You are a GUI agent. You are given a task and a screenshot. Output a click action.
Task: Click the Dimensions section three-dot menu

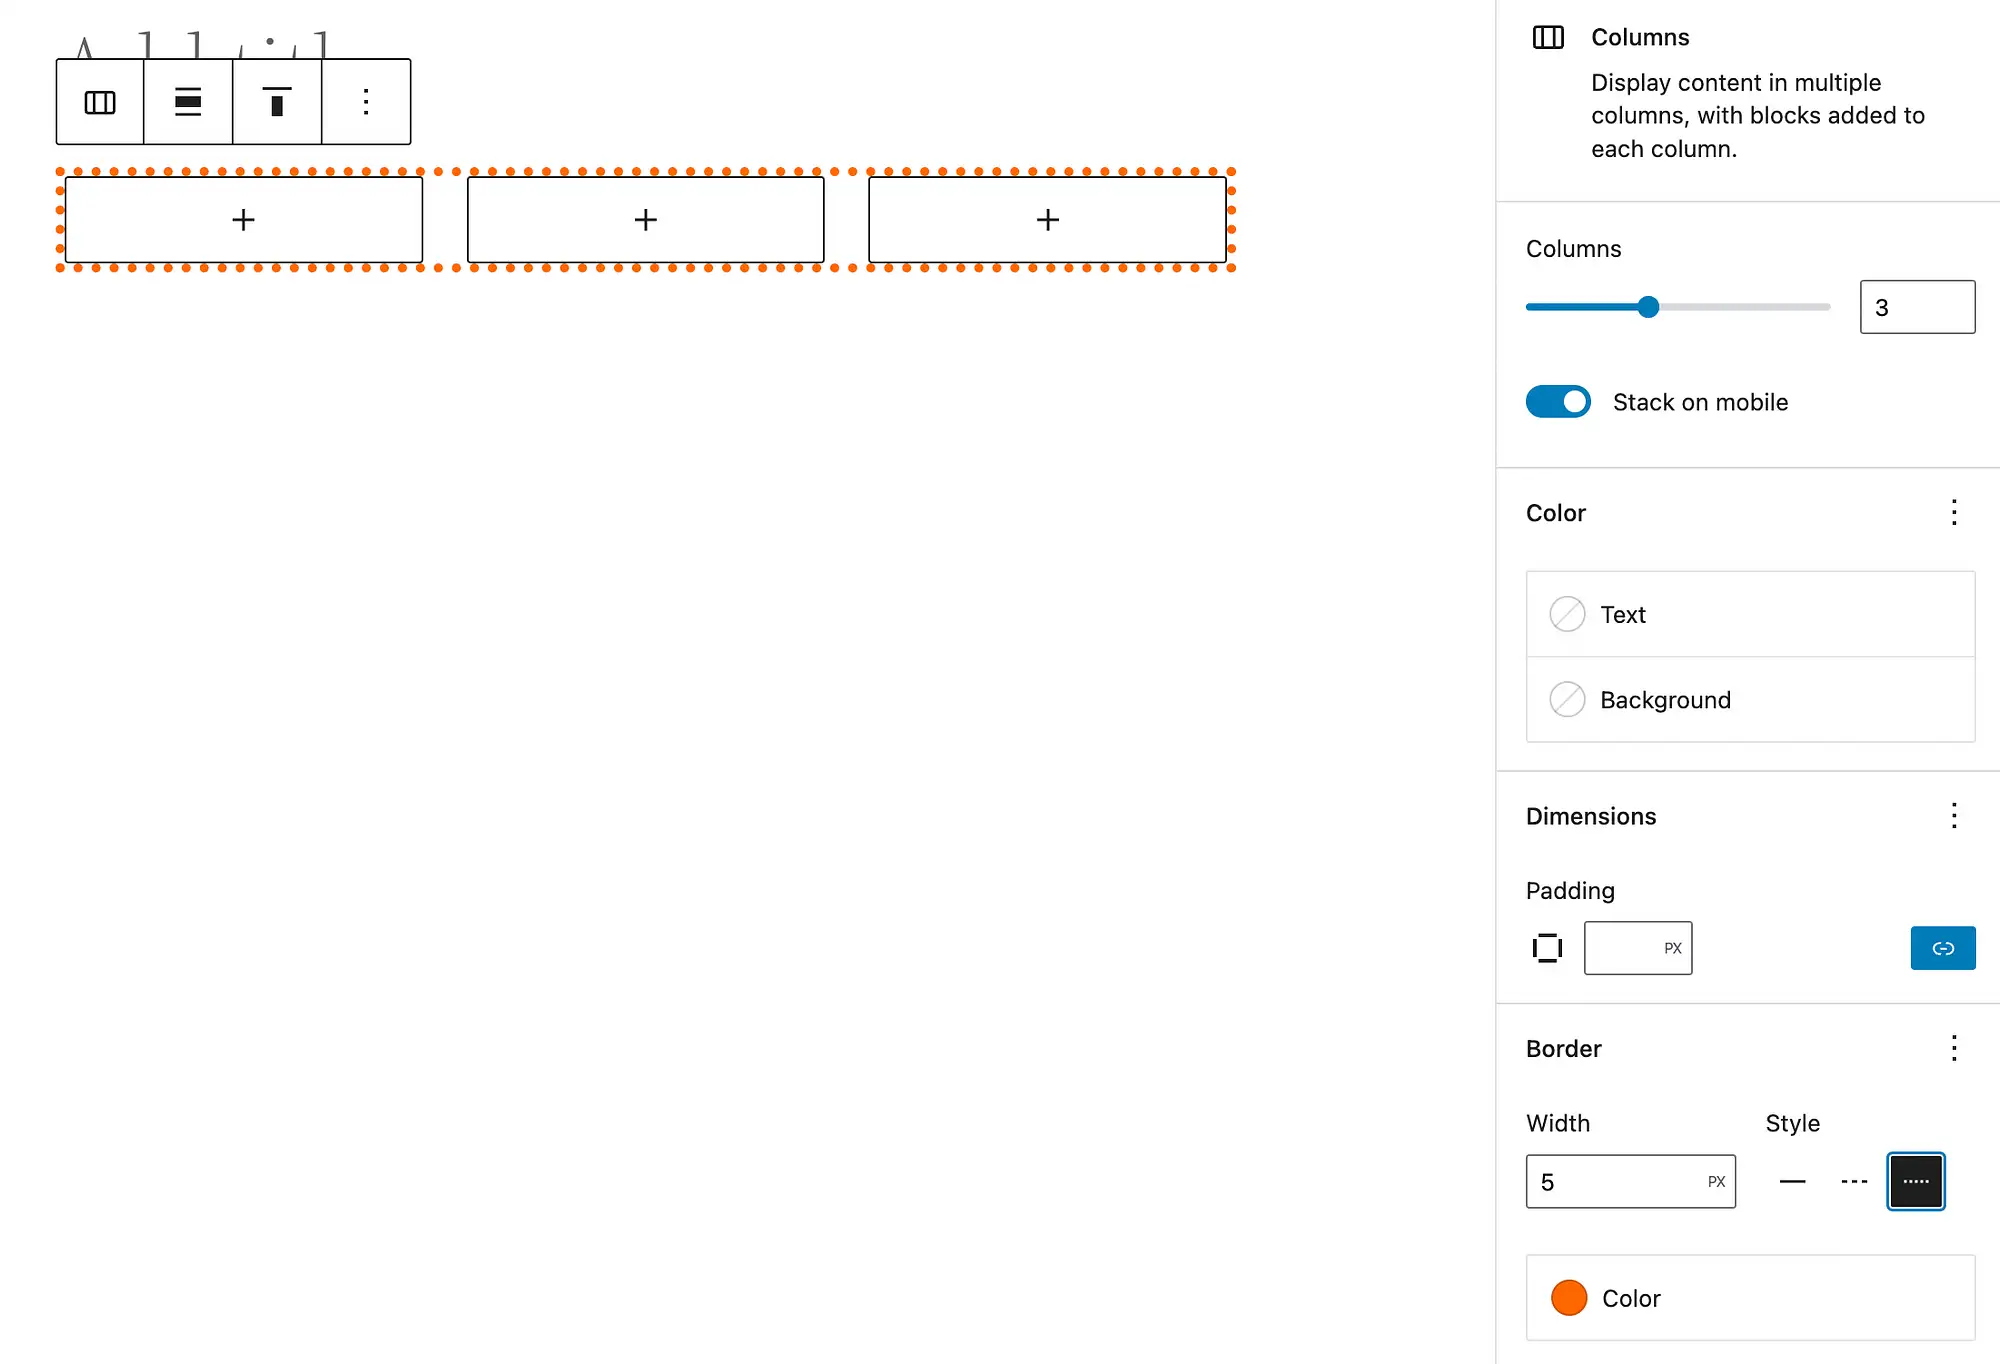(1954, 816)
